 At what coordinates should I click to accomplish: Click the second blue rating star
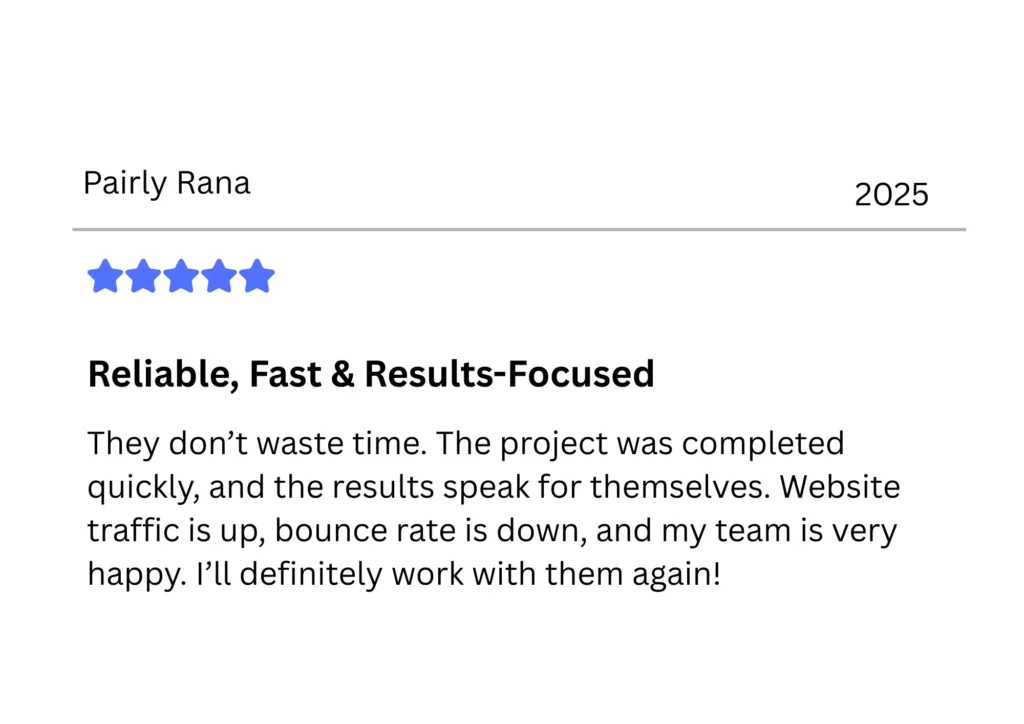coord(143,275)
